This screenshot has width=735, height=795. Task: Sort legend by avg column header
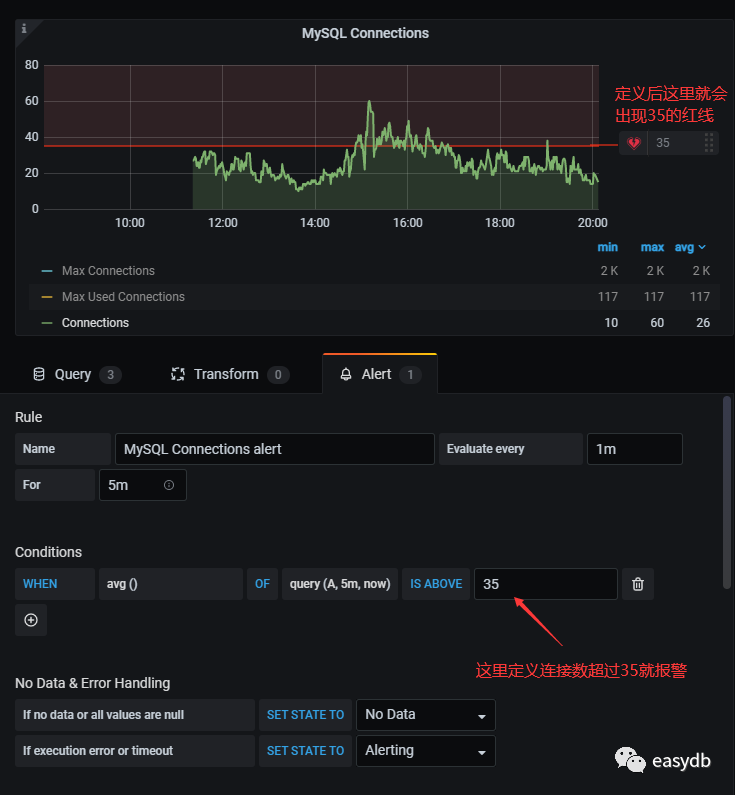coord(691,247)
